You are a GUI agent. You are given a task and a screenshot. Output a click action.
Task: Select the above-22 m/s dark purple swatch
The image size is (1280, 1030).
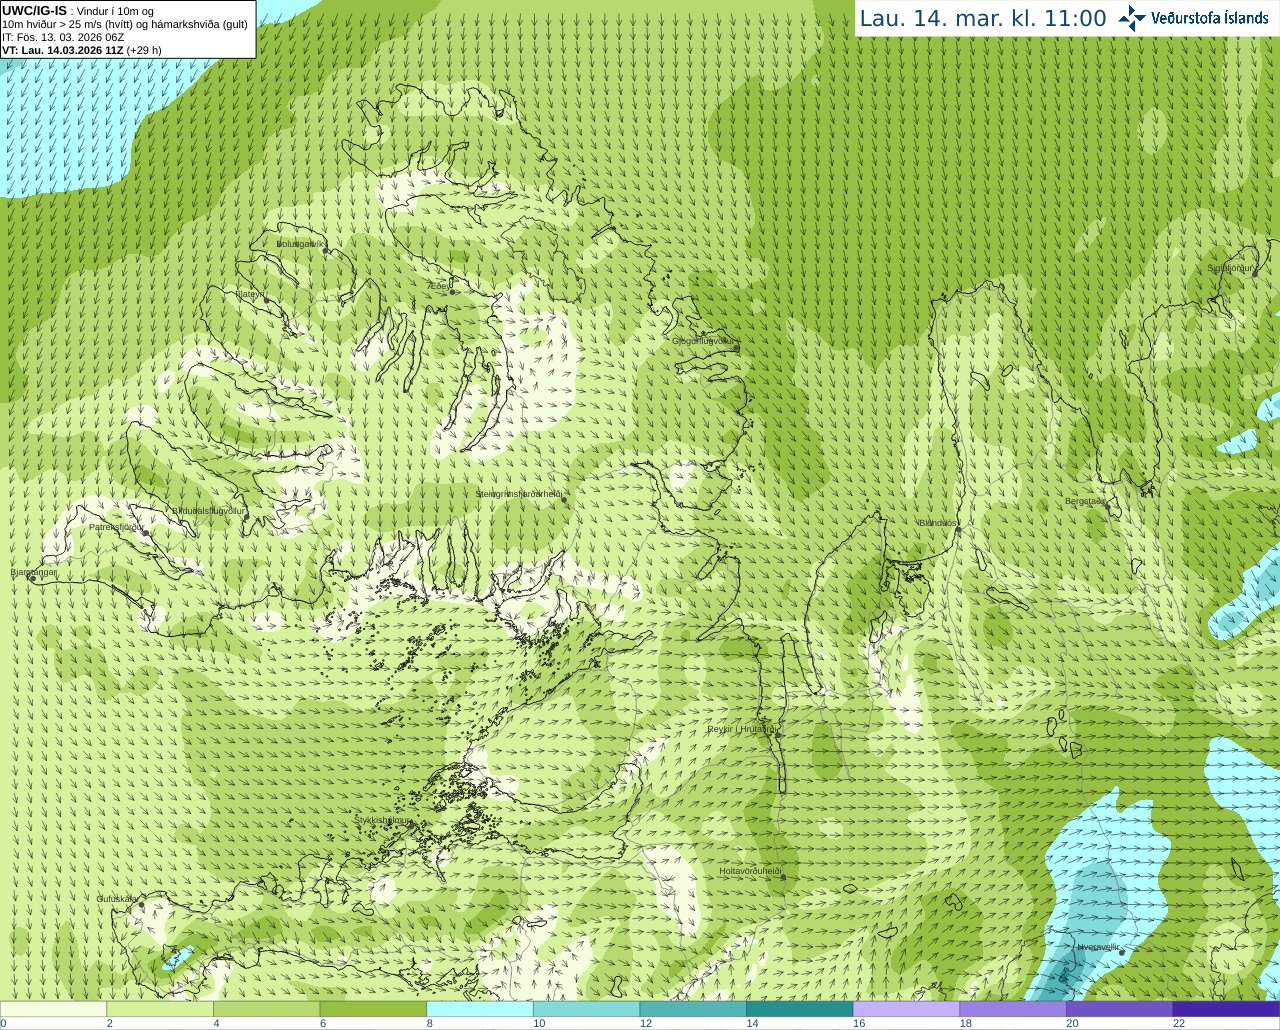coord(1226,1009)
